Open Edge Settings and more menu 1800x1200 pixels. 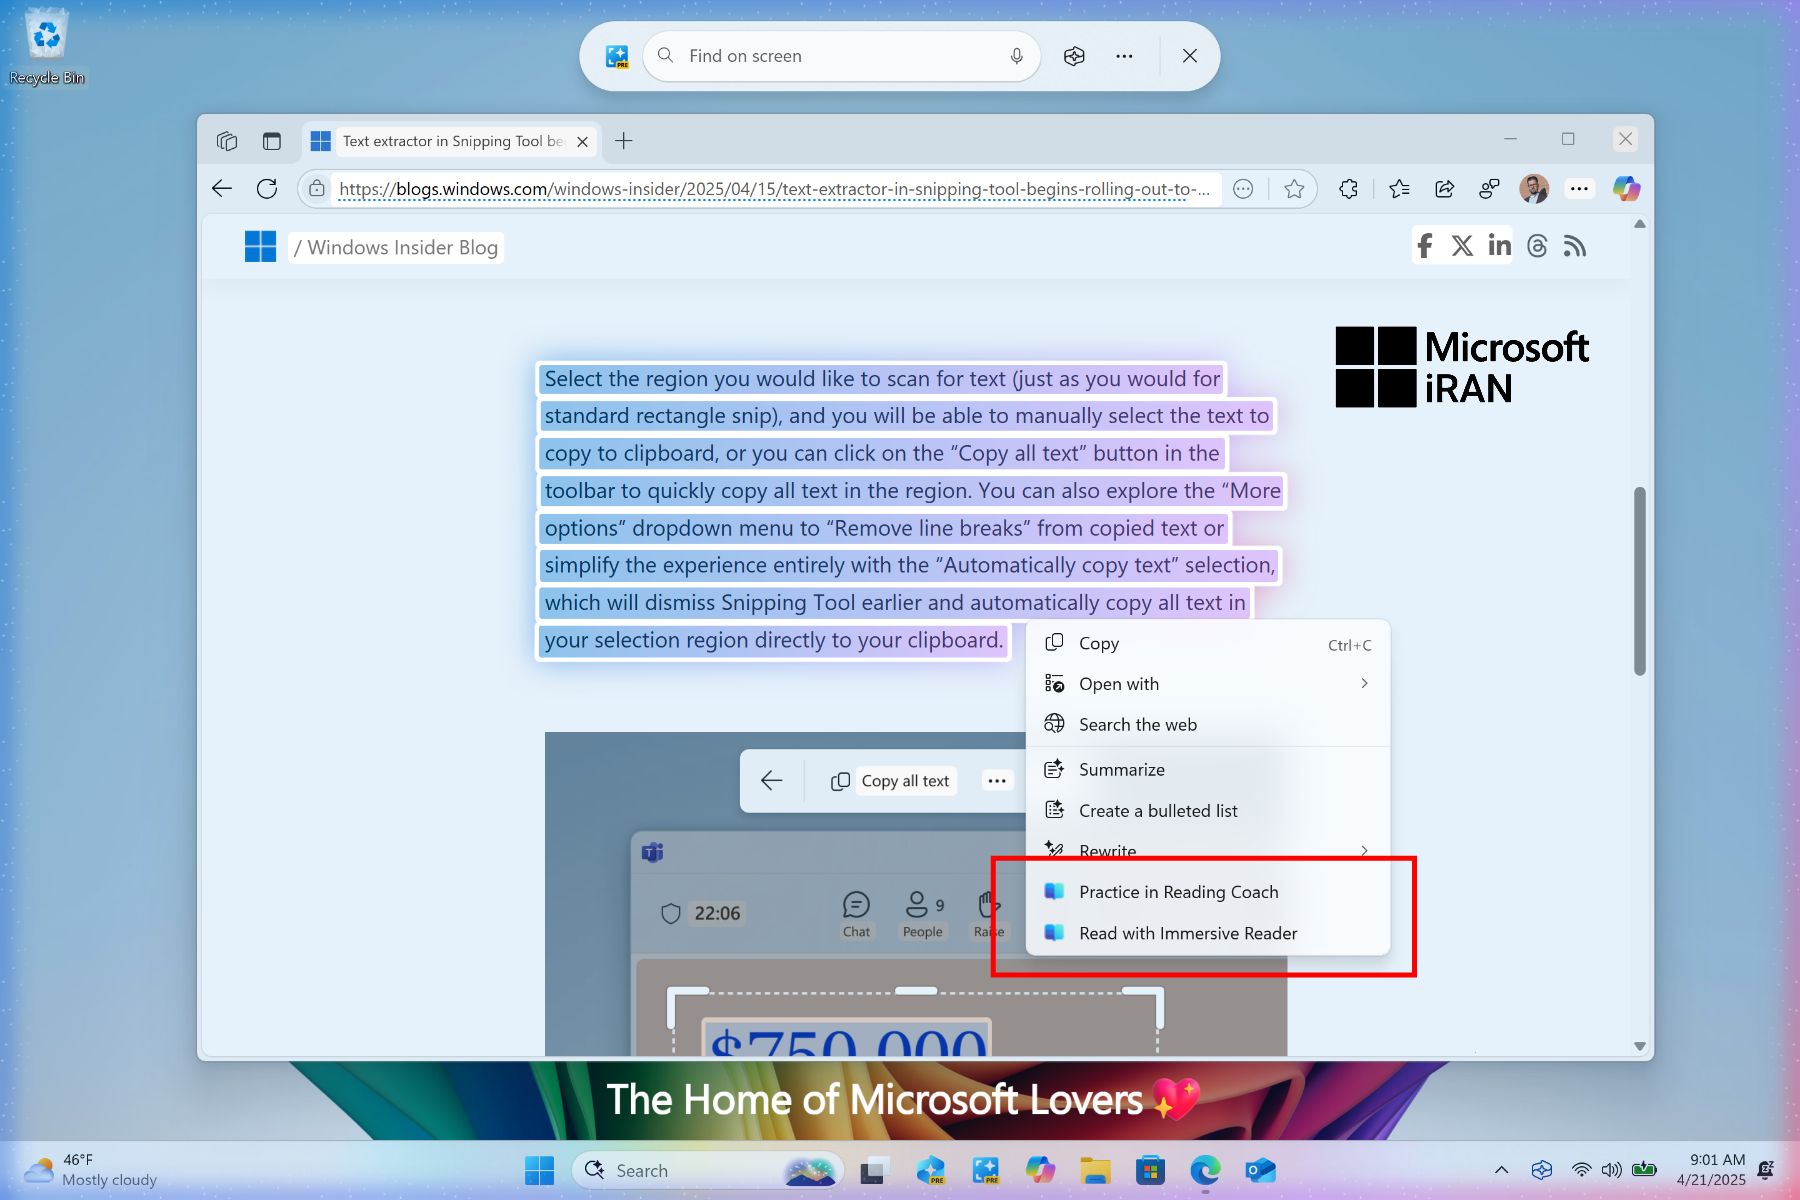[x=1579, y=188]
